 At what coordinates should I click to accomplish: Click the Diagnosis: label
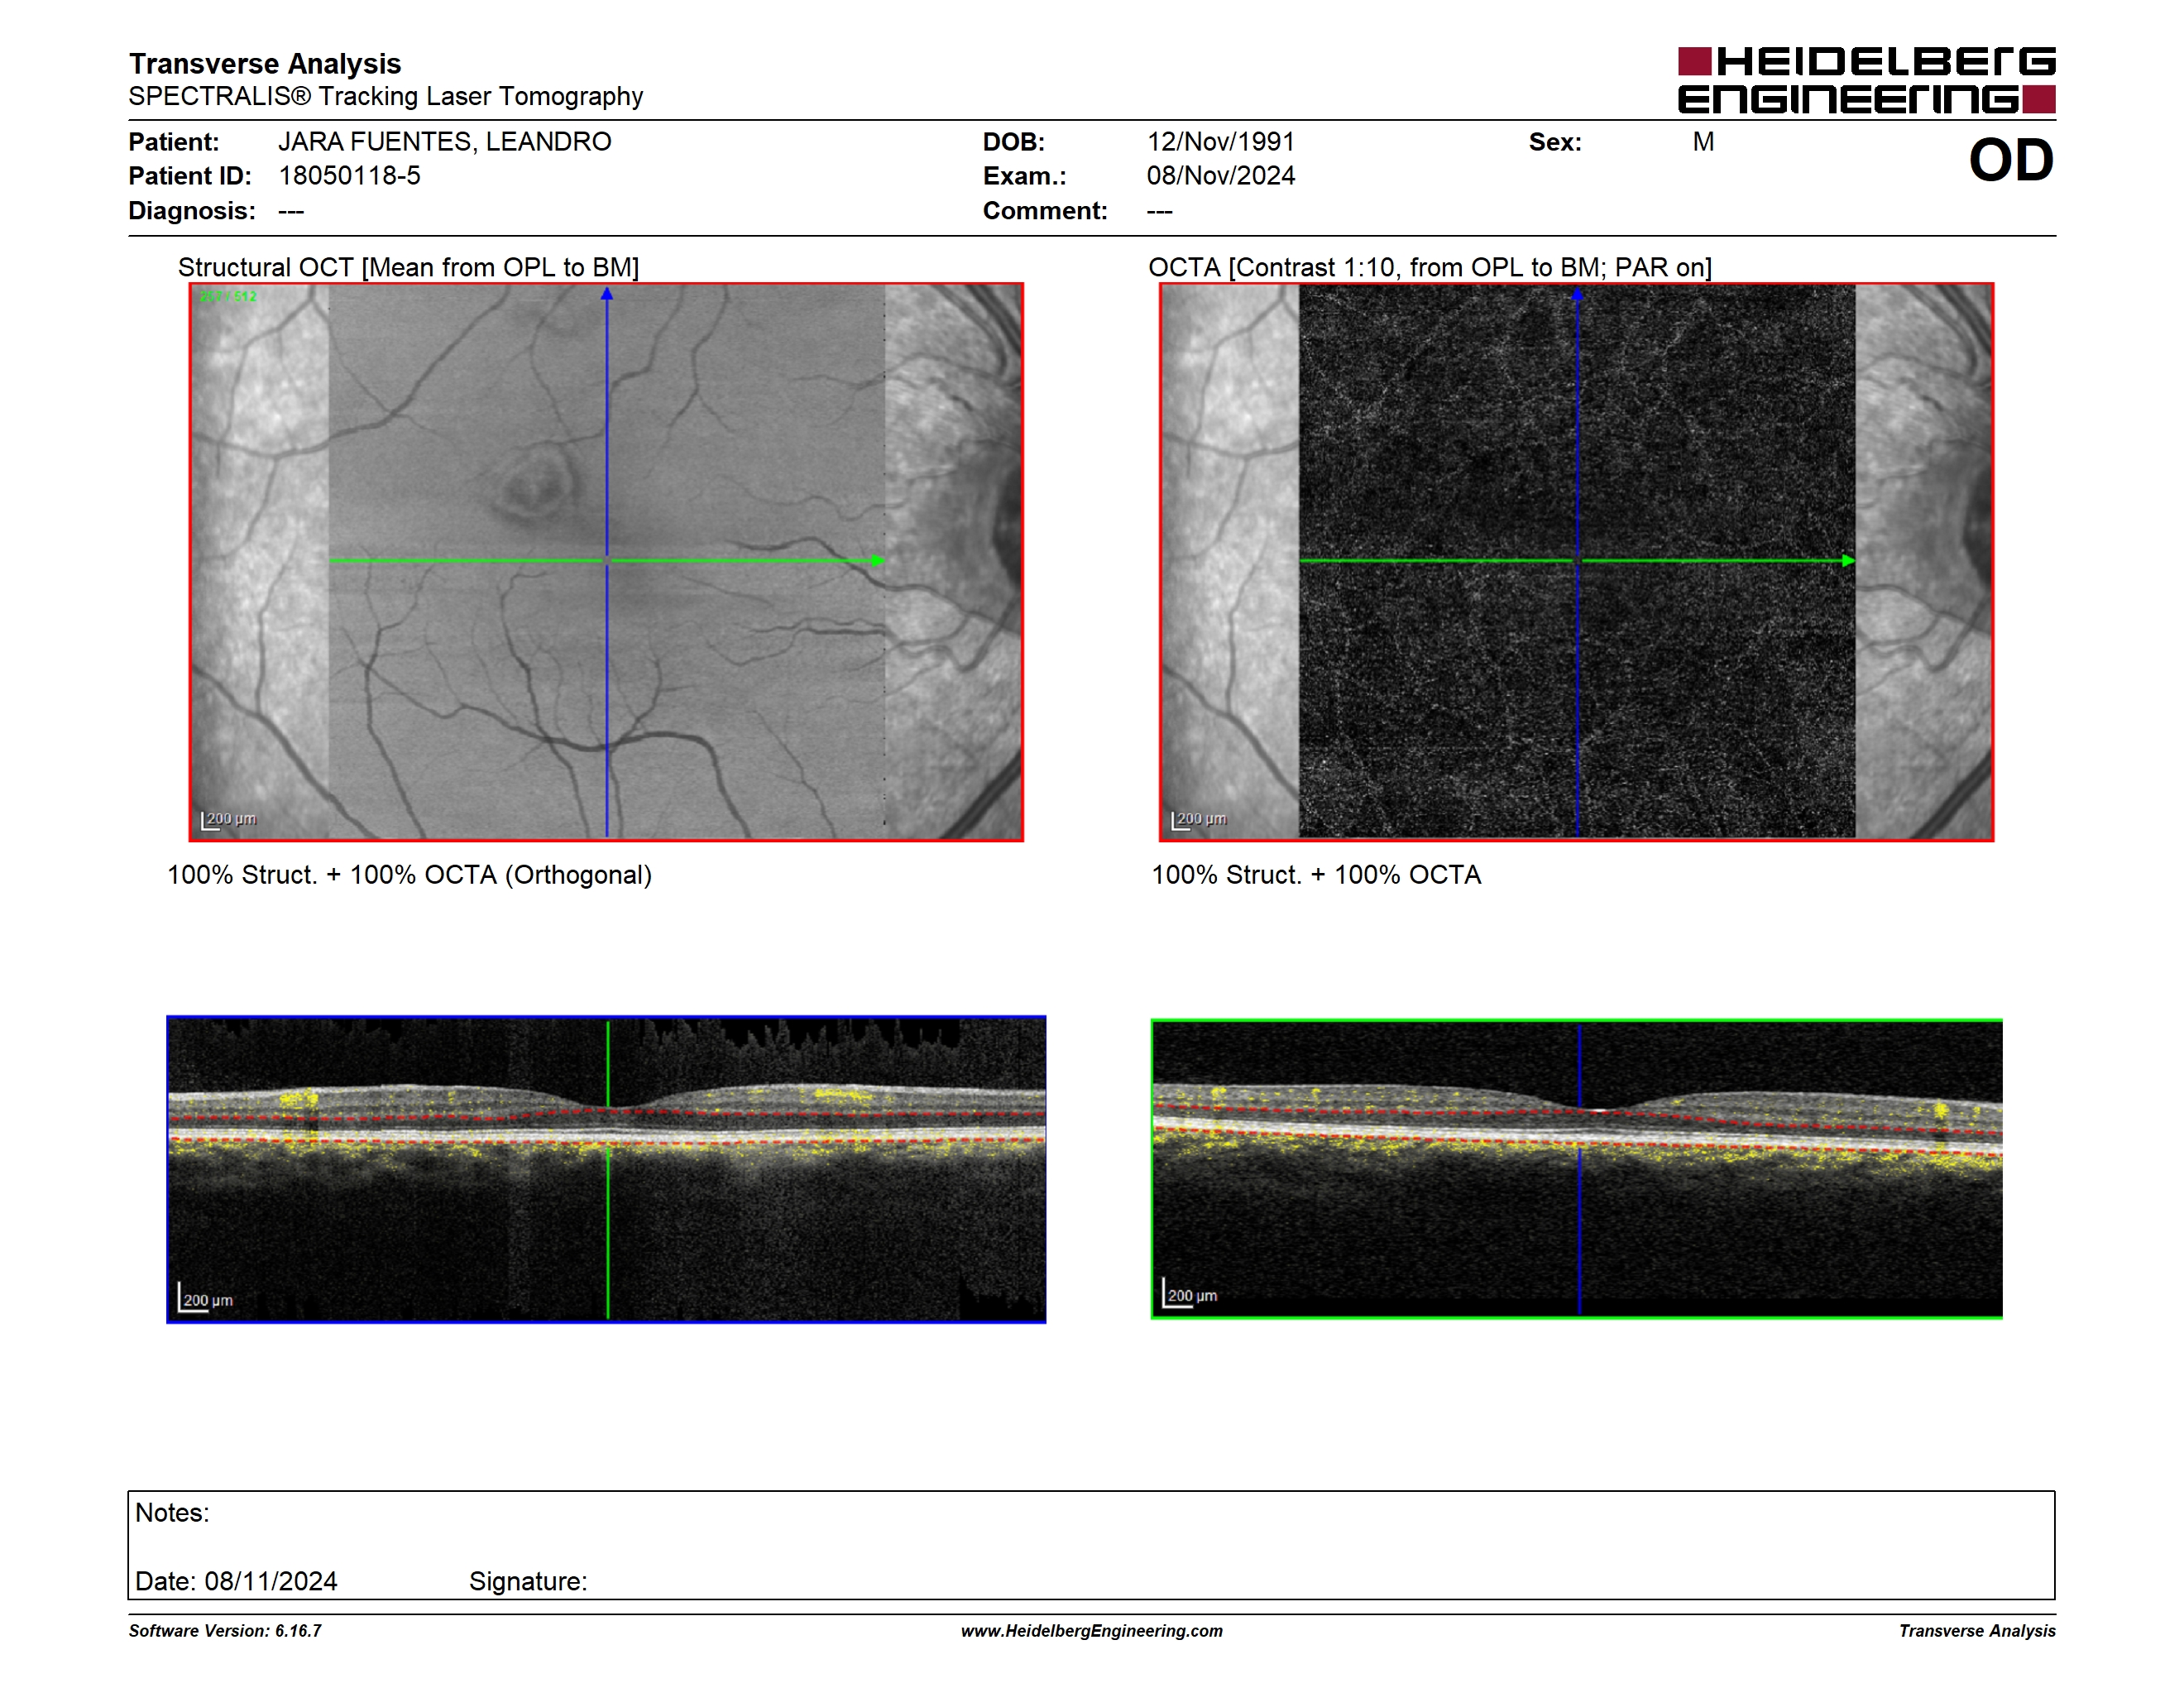click(192, 211)
